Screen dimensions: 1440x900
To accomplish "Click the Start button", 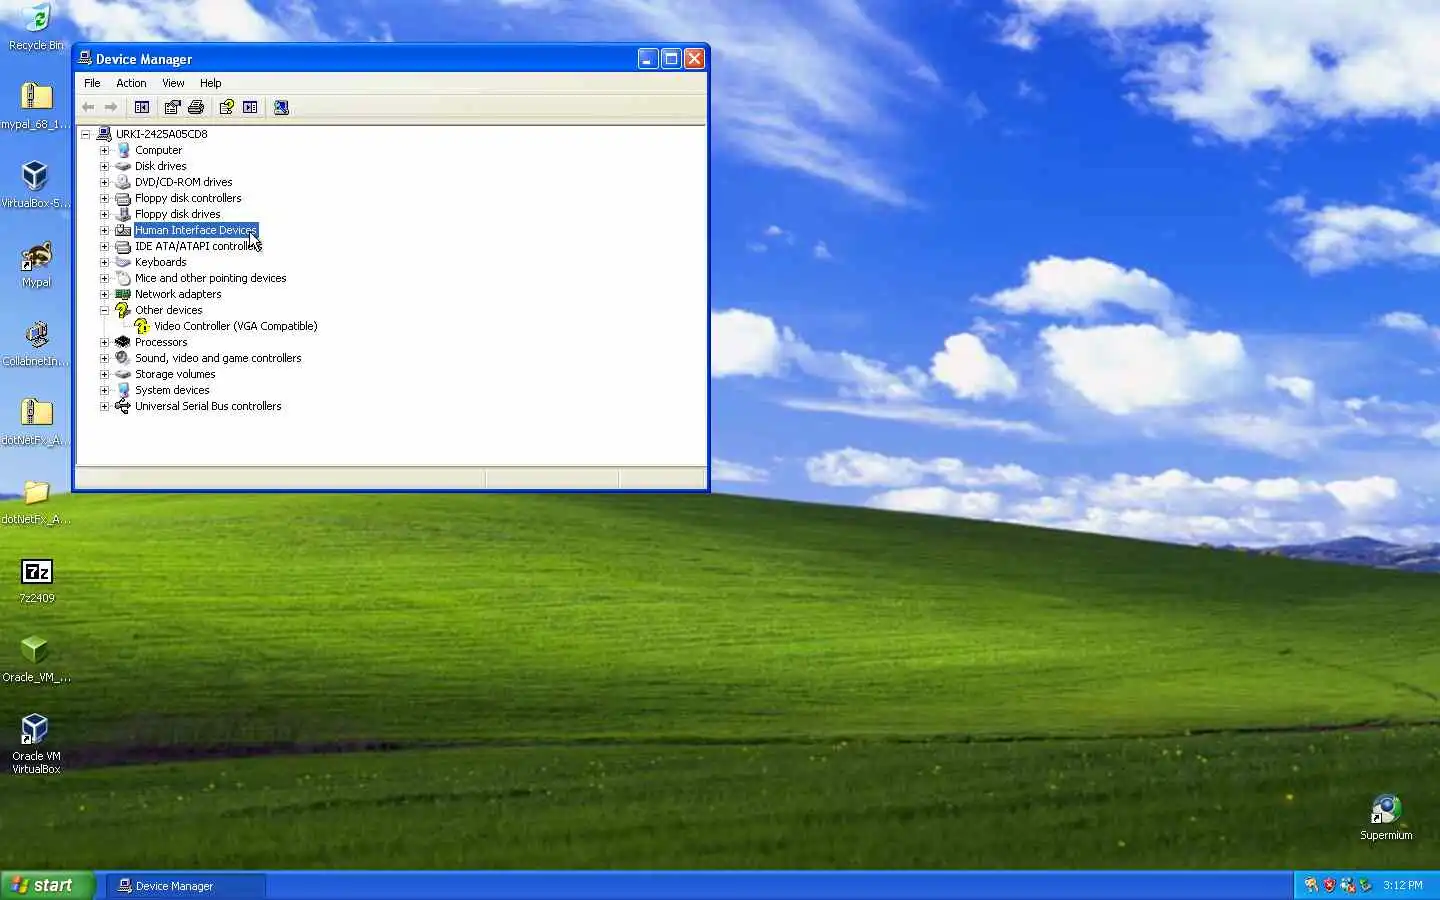I will point(47,885).
